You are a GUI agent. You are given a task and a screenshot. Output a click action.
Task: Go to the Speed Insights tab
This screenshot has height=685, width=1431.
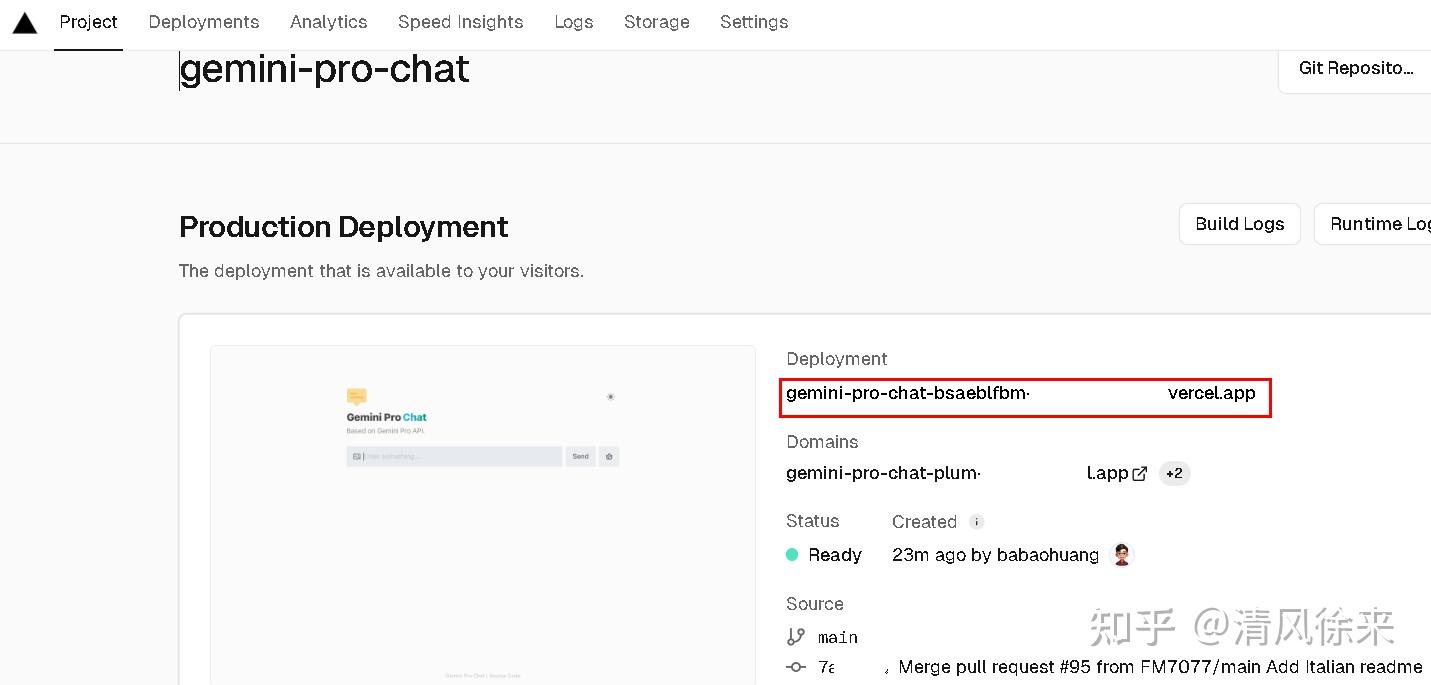coord(460,22)
